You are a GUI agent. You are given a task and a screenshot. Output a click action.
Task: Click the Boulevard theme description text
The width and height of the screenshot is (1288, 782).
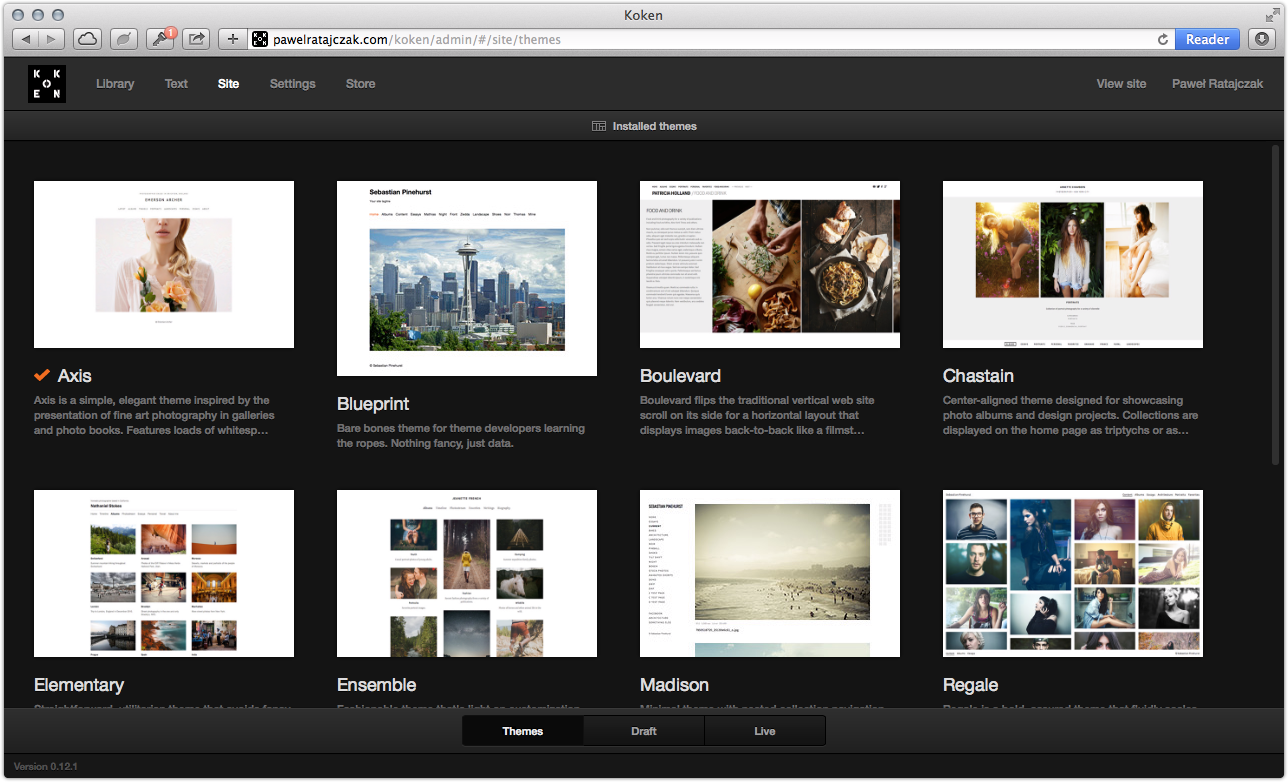pyautogui.click(x=758, y=415)
